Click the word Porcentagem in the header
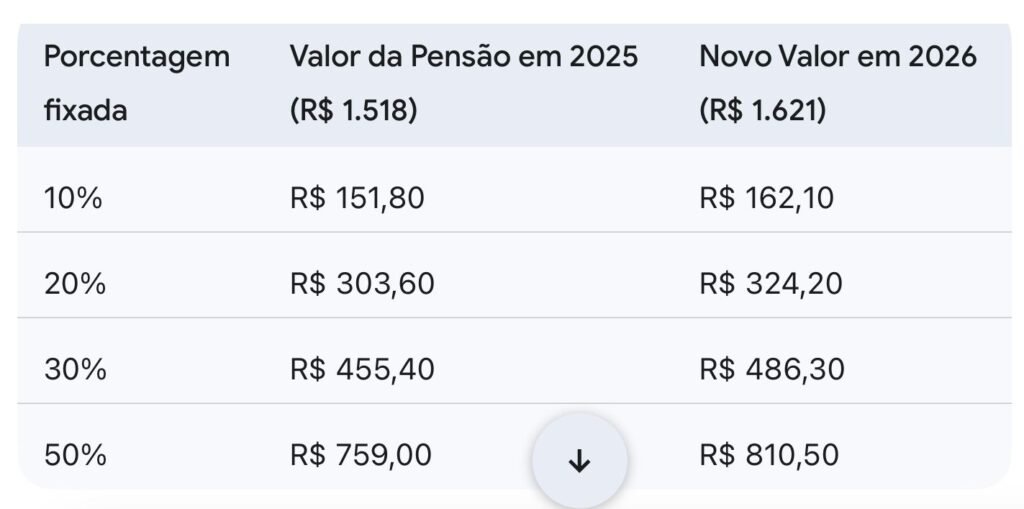The width and height of the screenshot is (1024, 509). click(x=136, y=57)
